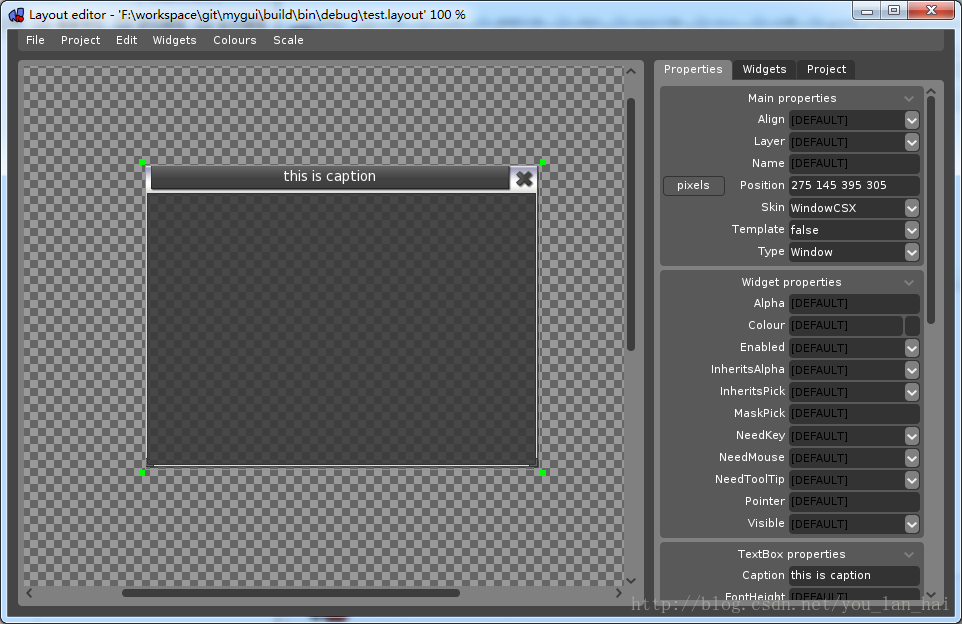Open the Align dropdown

912,120
